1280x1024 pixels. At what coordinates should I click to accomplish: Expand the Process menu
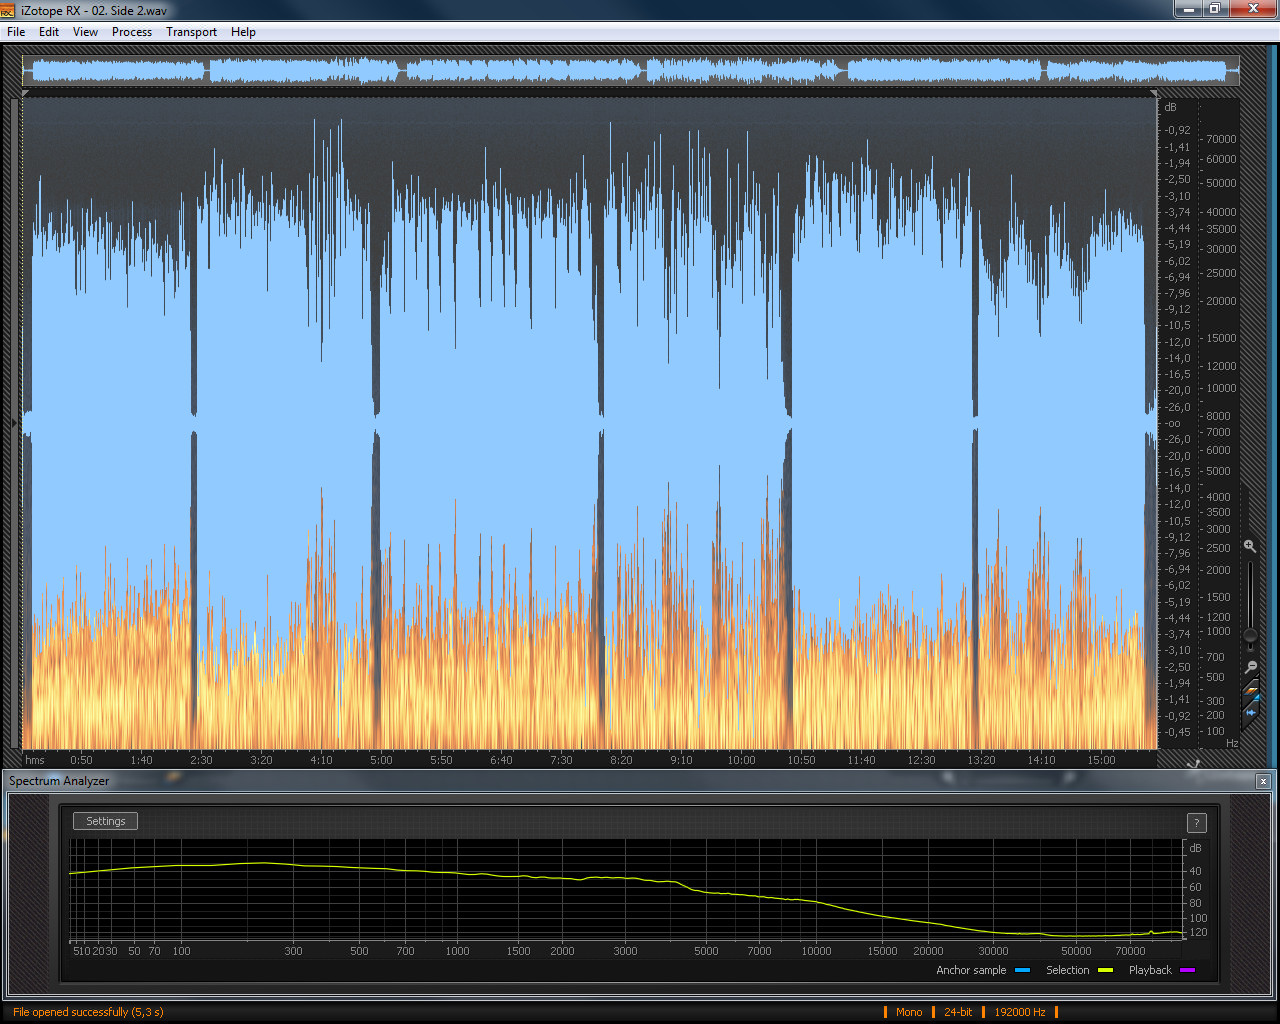[132, 32]
